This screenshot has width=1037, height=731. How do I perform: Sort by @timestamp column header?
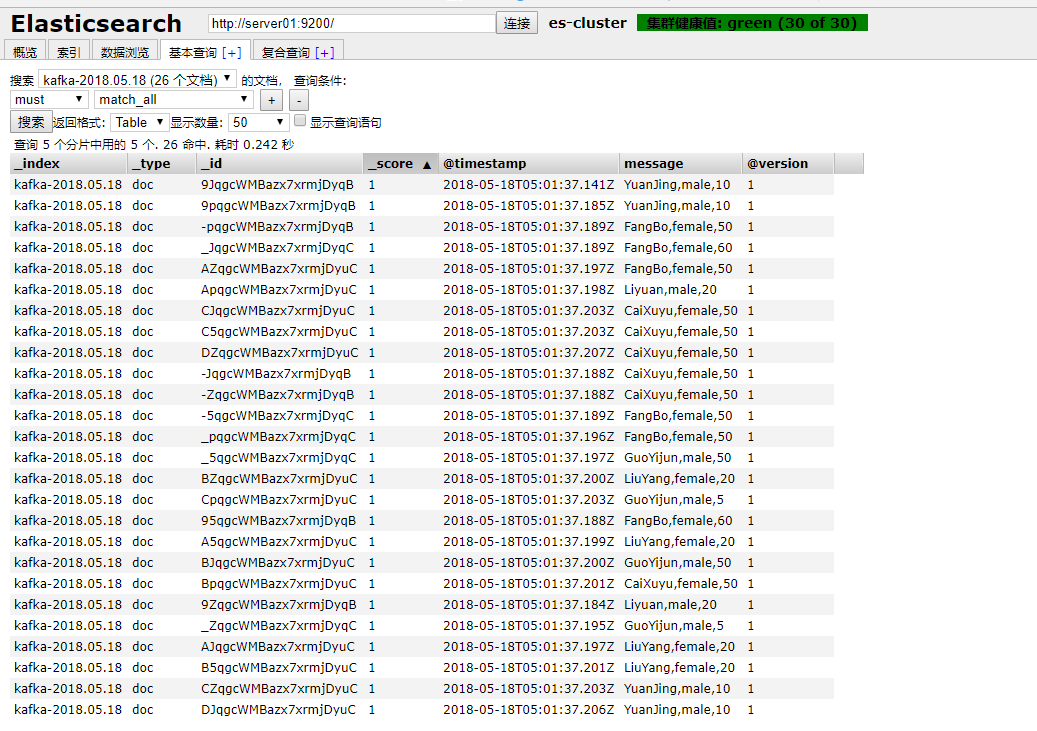[x=528, y=163]
